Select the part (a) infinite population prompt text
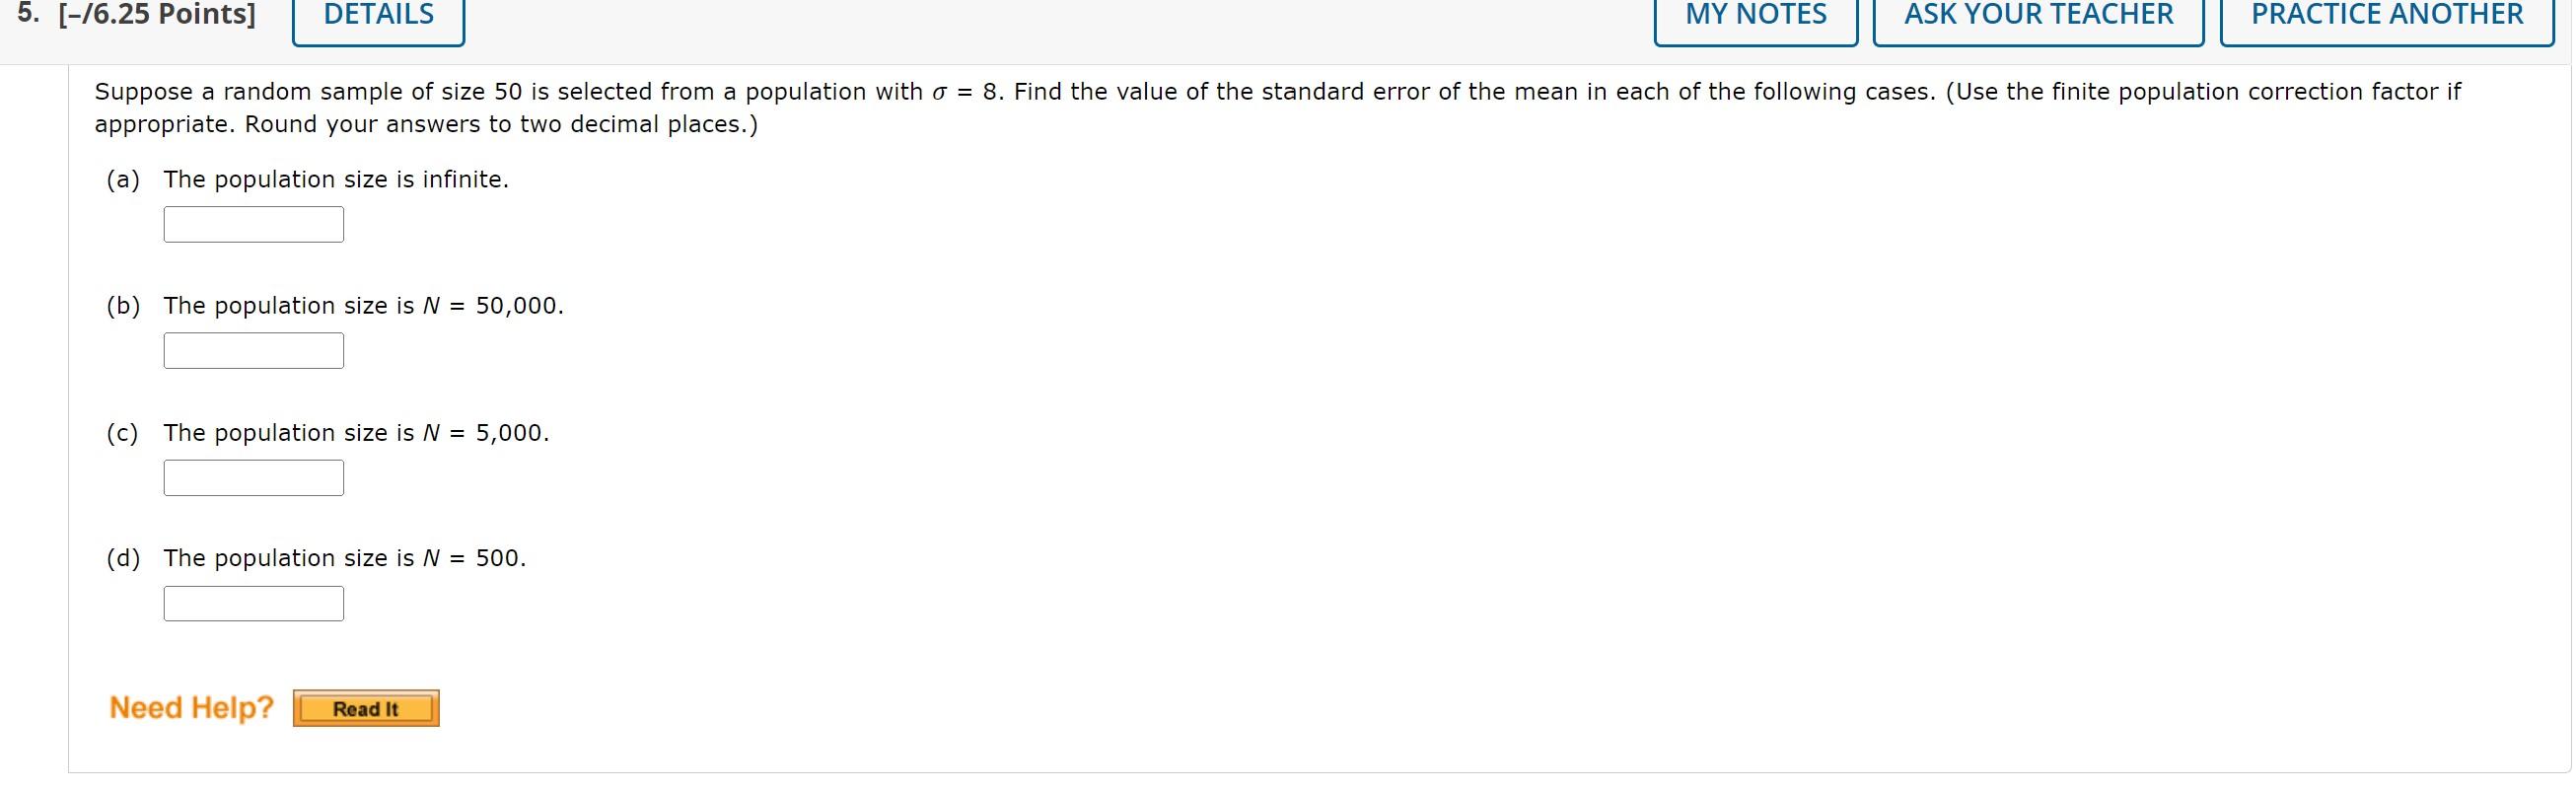The height and width of the screenshot is (791, 2576). point(336,179)
